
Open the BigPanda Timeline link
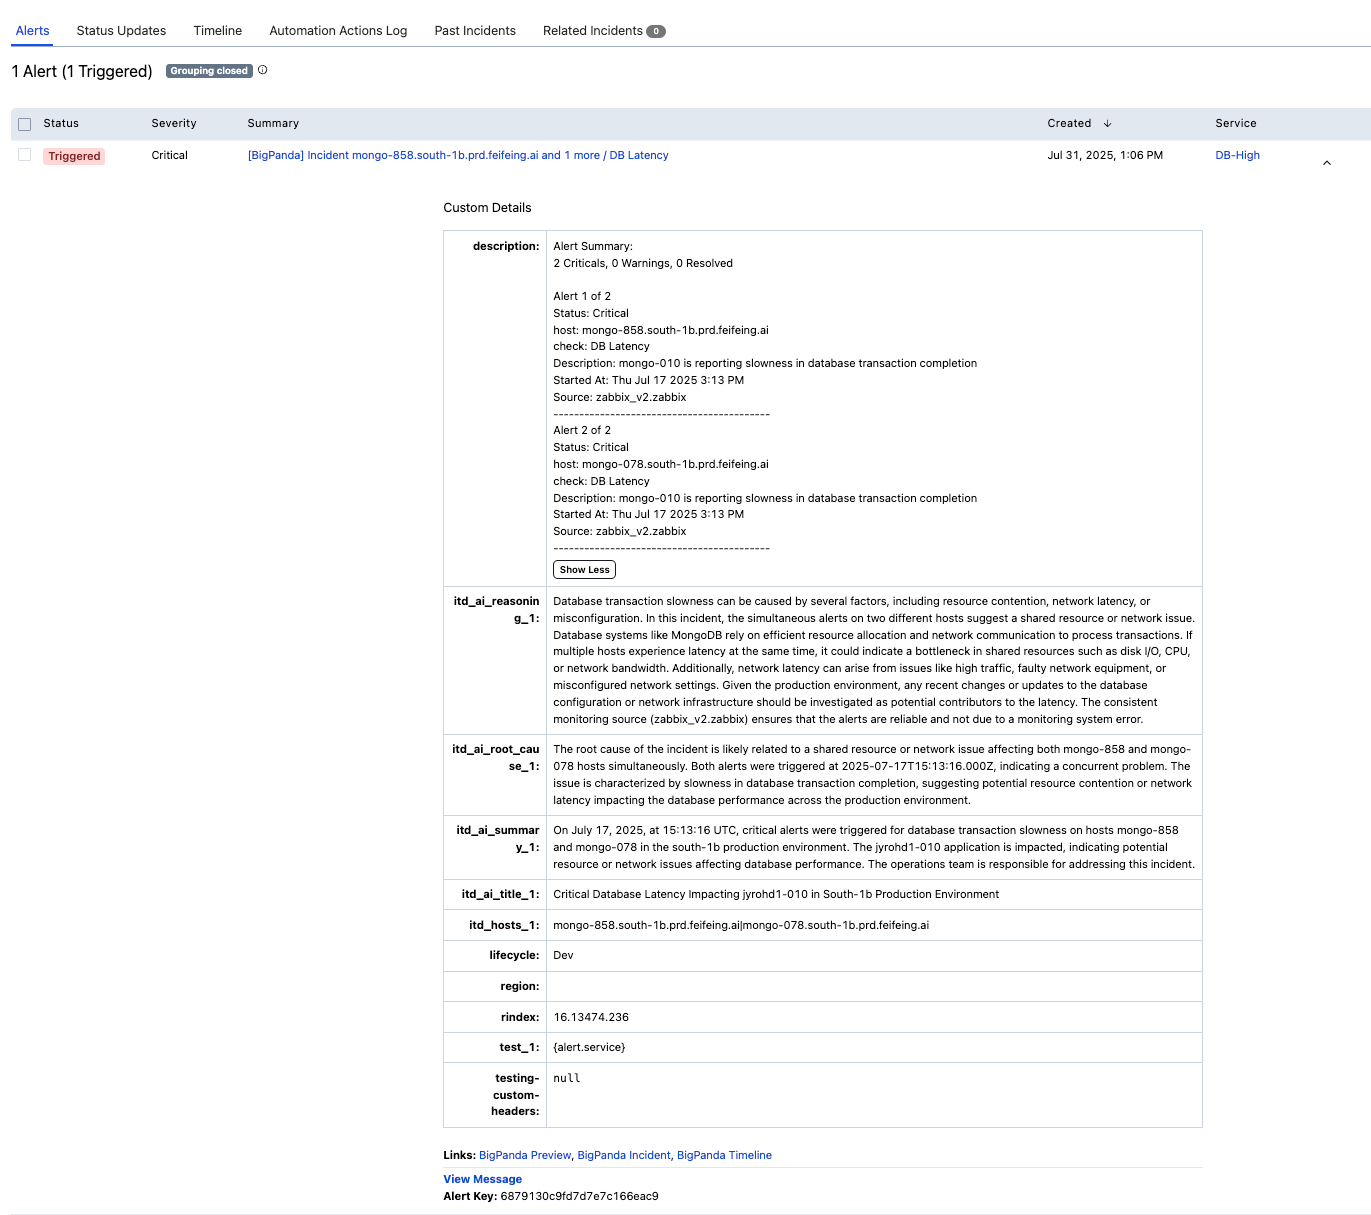pyautogui.click(x=724, y=1155)
